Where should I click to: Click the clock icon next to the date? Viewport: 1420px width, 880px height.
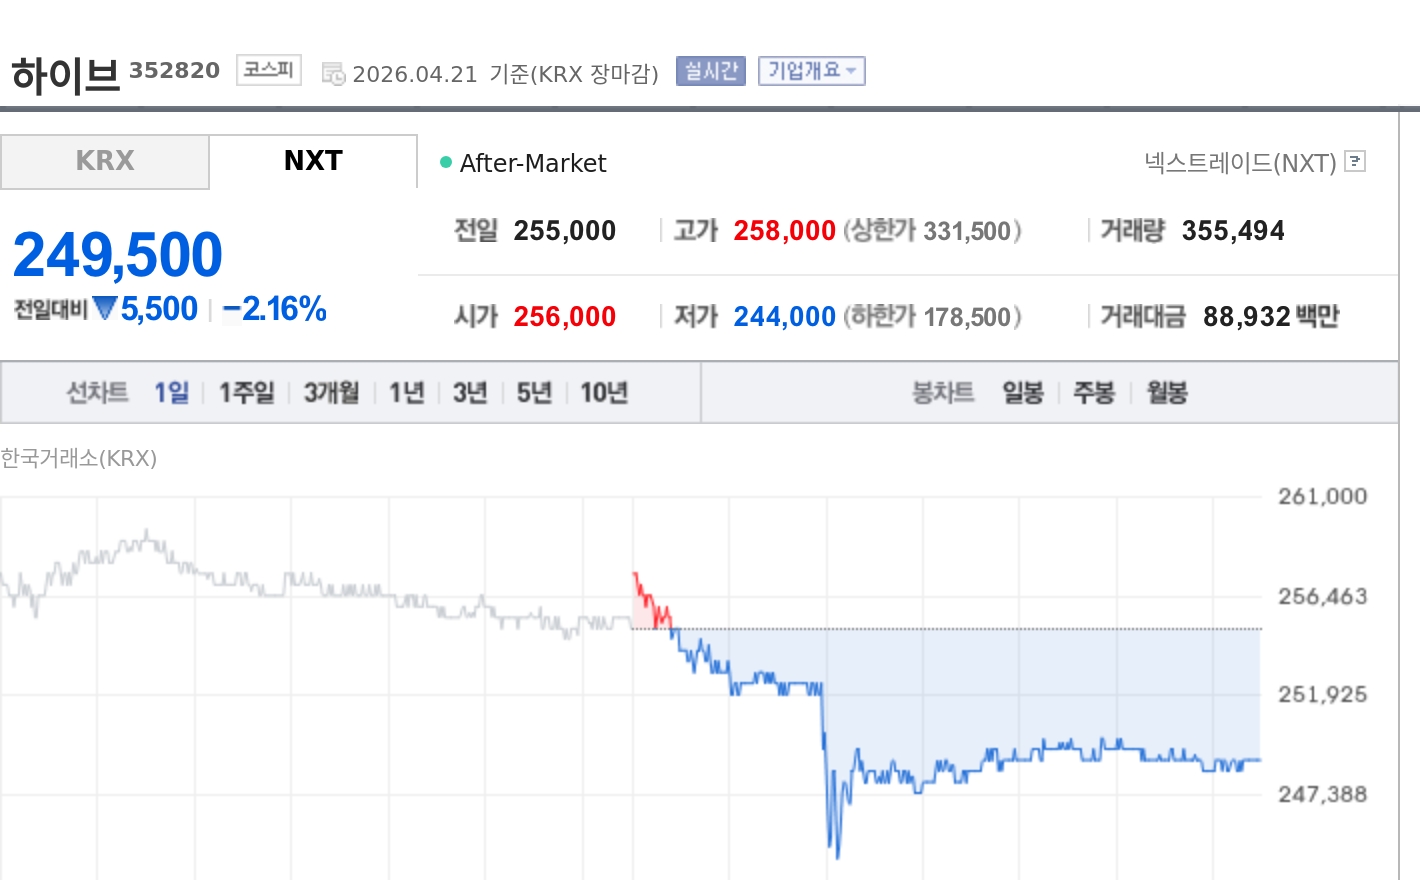click(x=333, y=71)
